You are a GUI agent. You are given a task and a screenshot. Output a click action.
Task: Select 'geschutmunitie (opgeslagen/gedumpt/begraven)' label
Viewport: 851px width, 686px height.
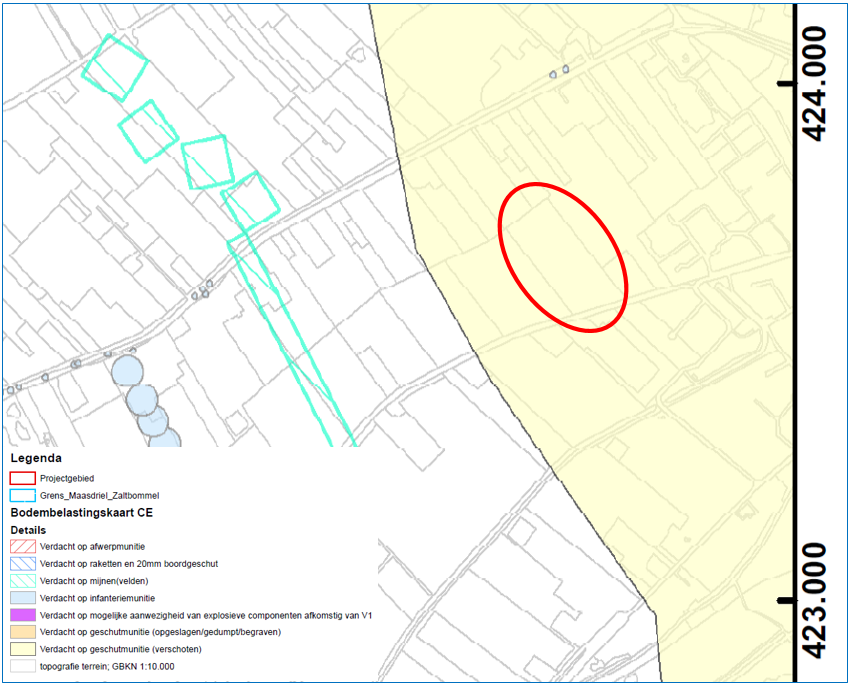click(160, 632)
